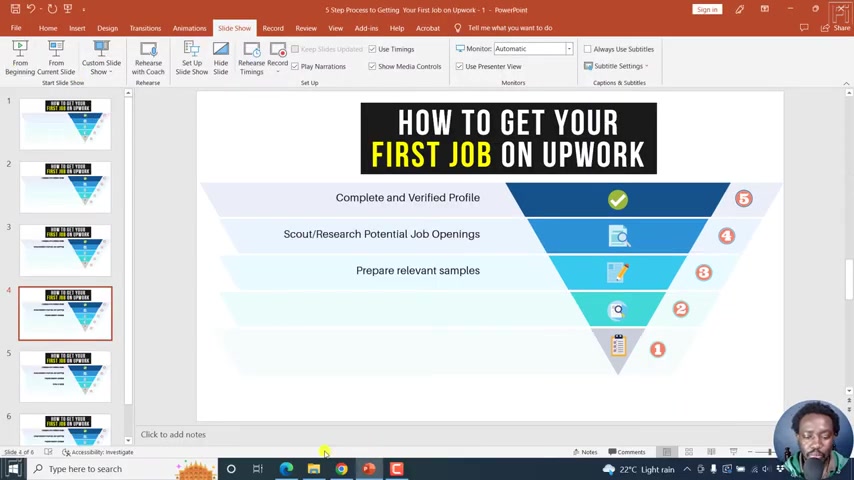Screen dimensions: 854x480
Task: Select slide 1 thumbnail
Action: pos(65,124)
